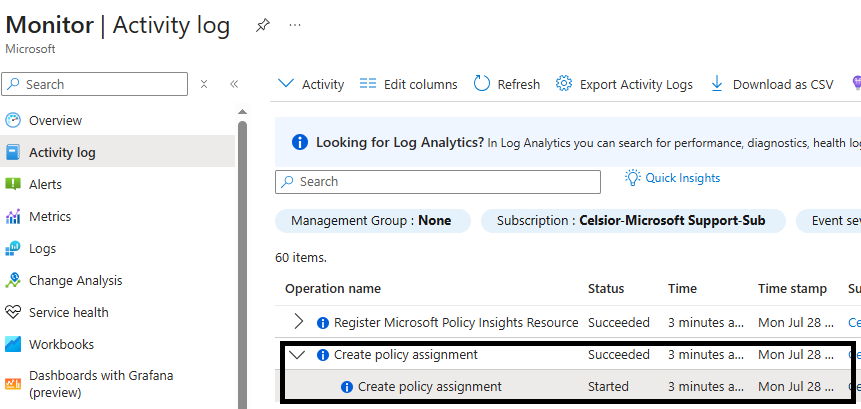The image size is (861, 409).
Task: Click the Dashboards with Grafana icon
Action: [13, 384]
